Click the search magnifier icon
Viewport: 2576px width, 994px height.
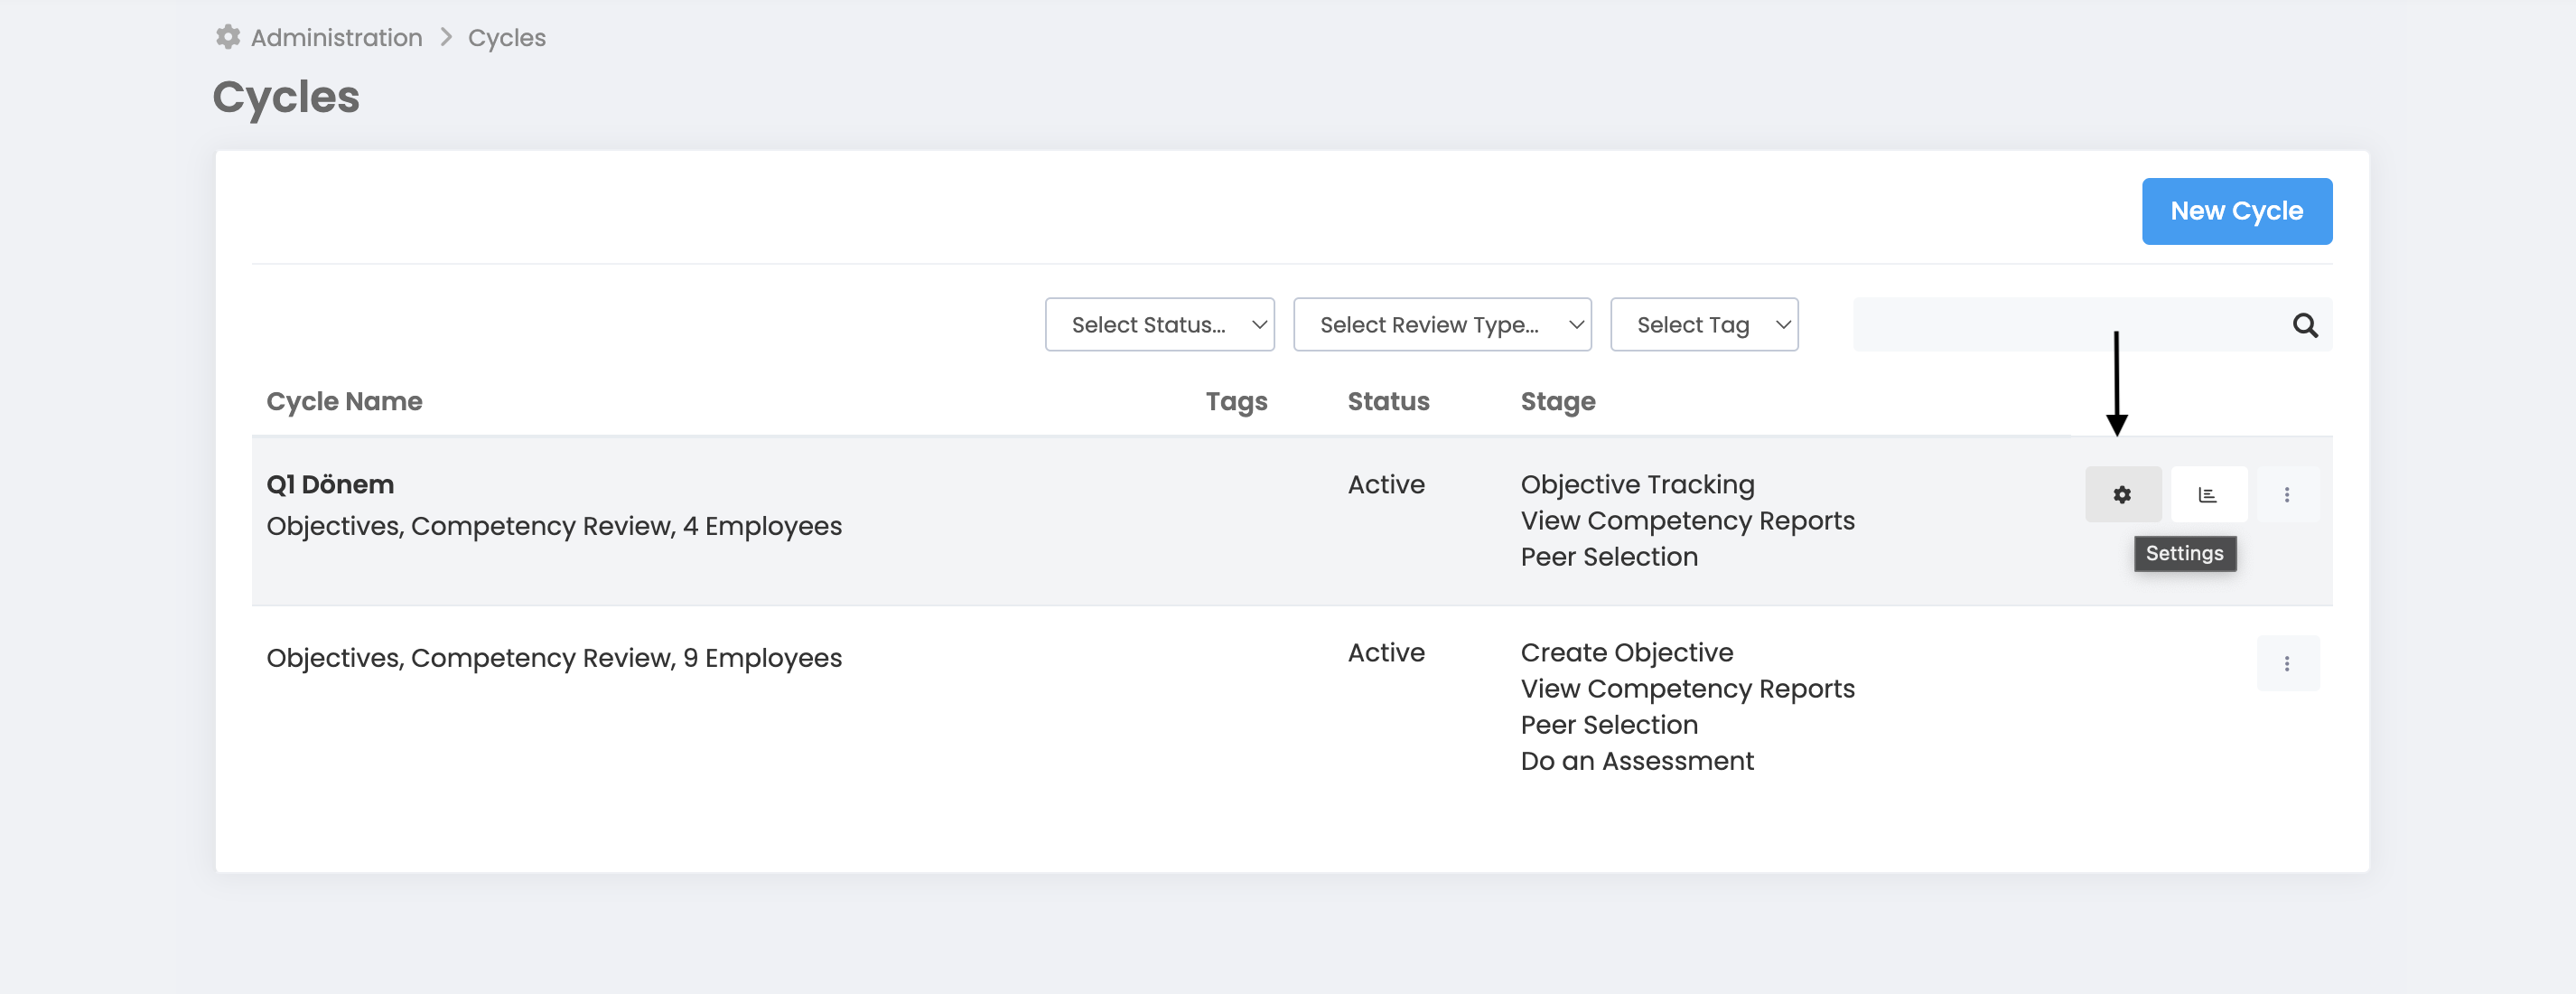tap(2304, 325)
